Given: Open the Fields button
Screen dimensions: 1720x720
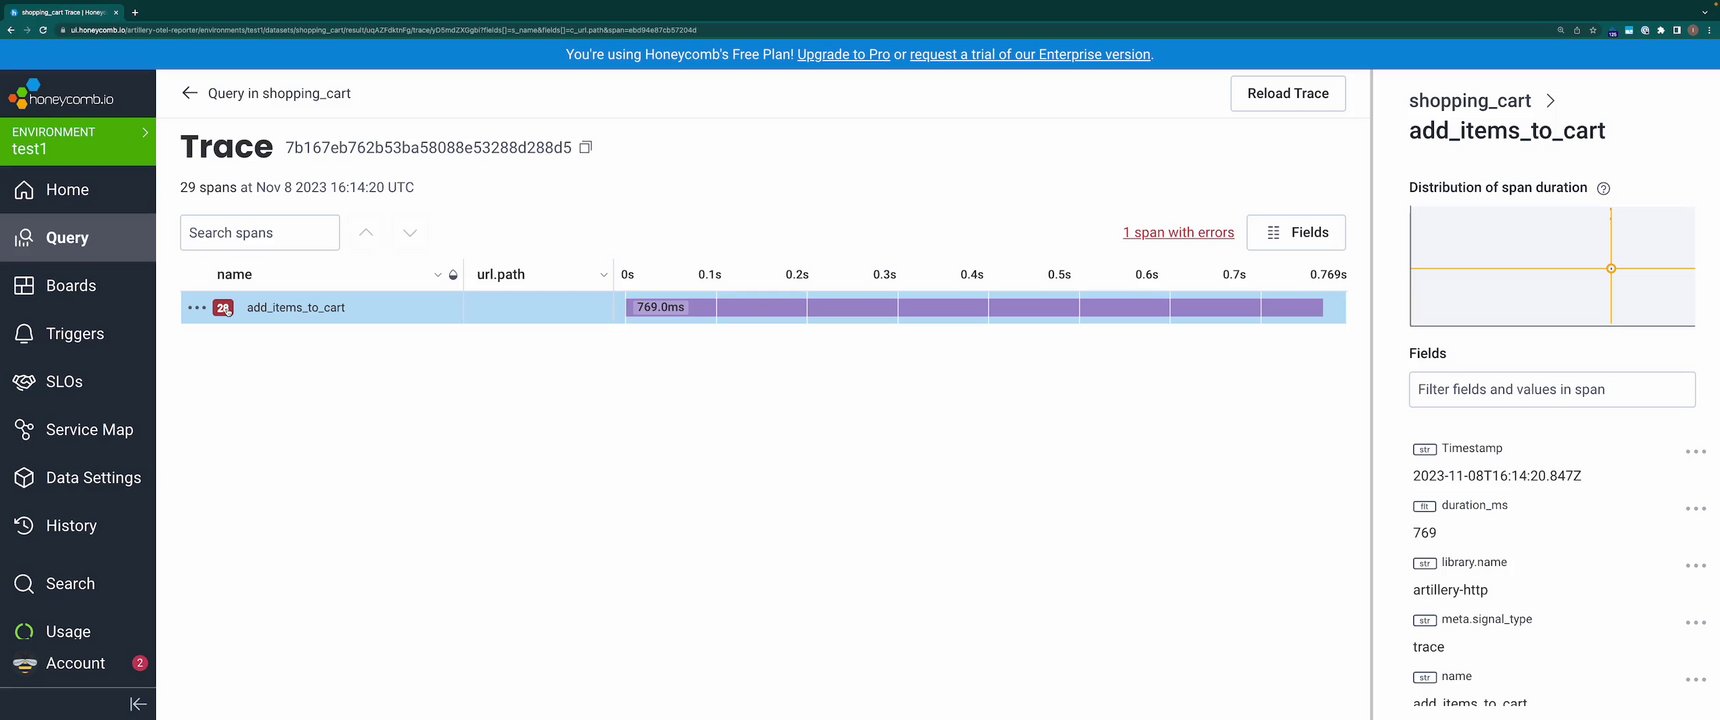Looking at the screenshot, I should click(1296, 232).
